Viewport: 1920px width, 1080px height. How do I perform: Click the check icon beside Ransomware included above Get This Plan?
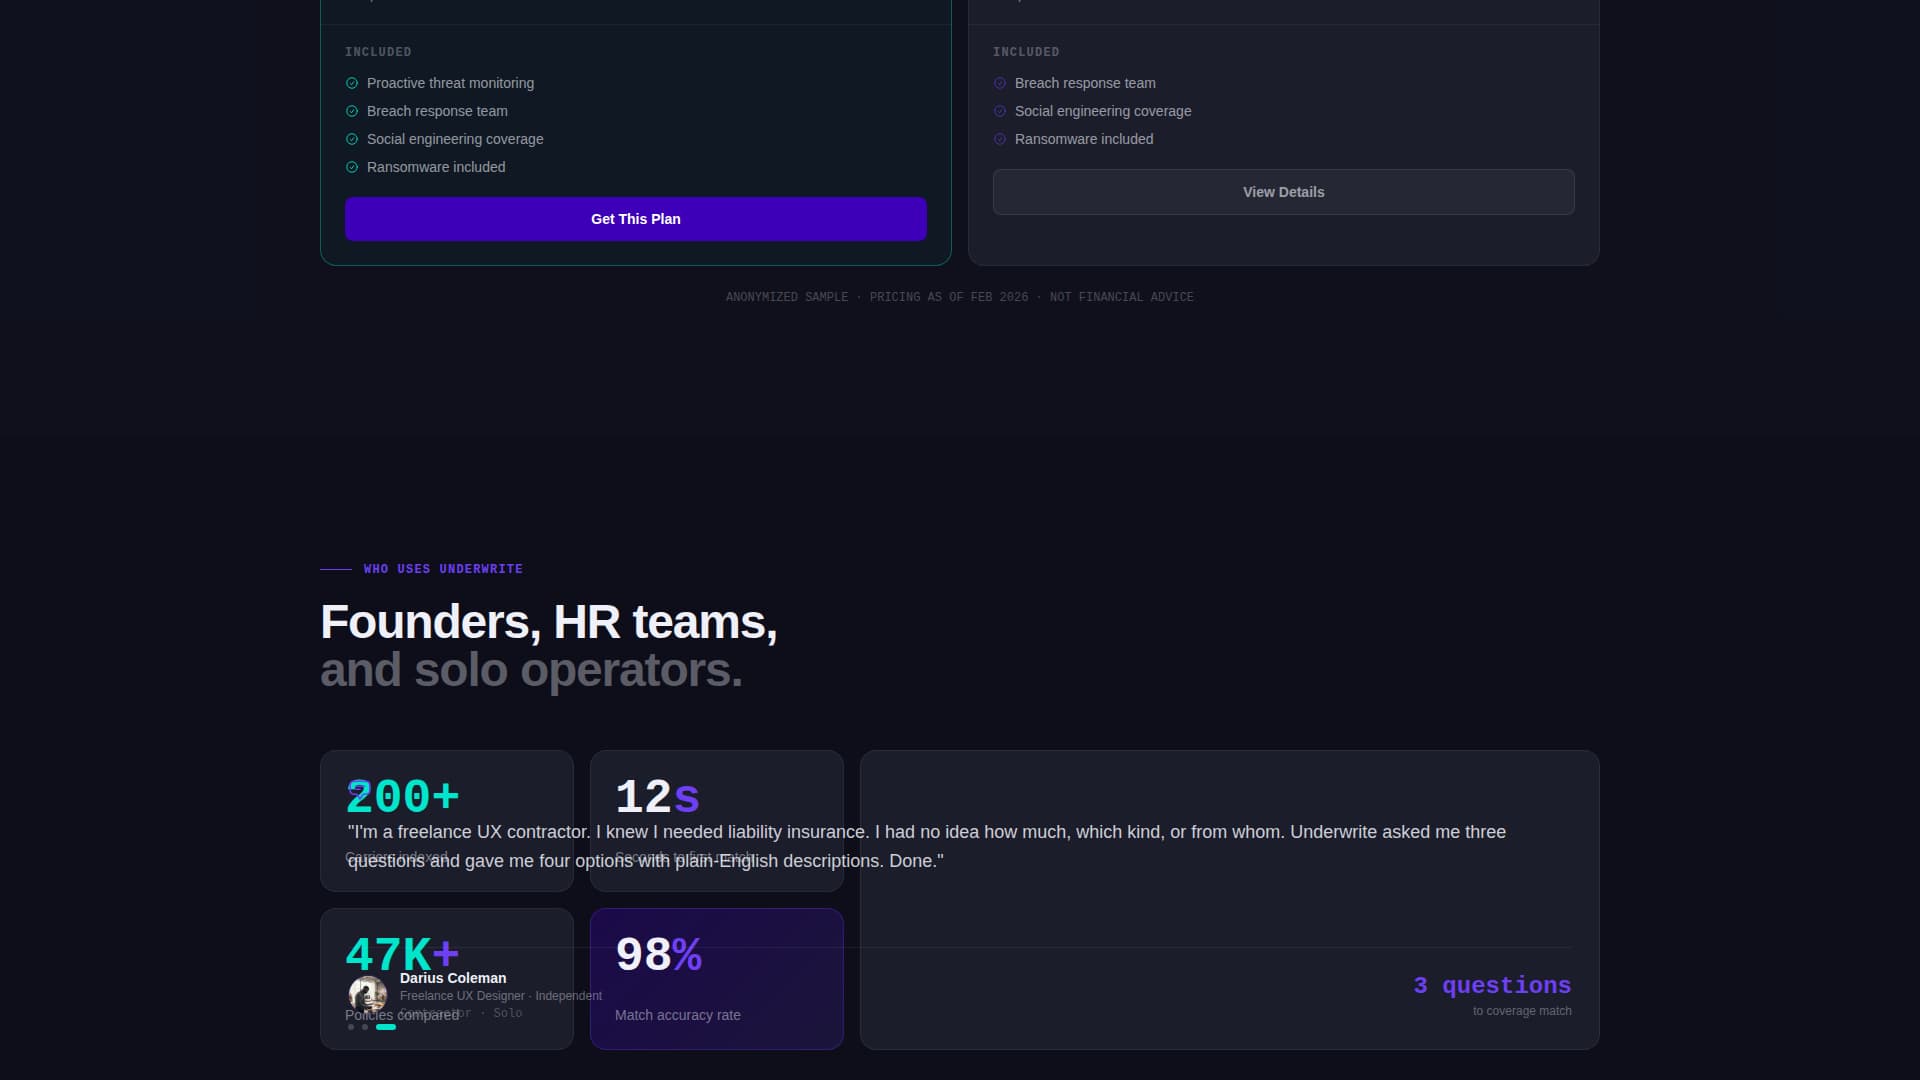(352, 167)
